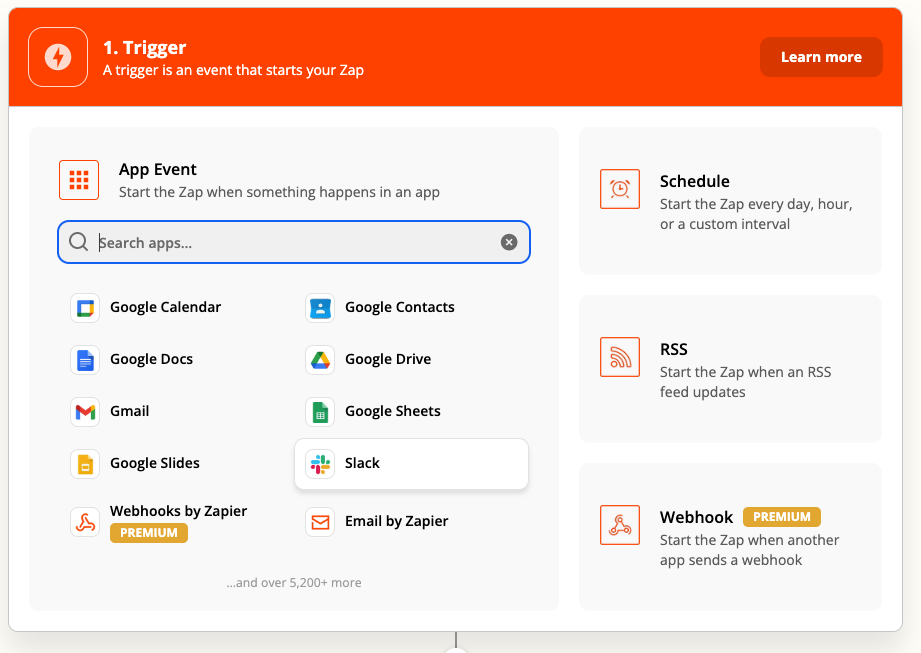
Task: Select the Google Contacts icon
Action: pyautogui.click(x=320, y=308)
